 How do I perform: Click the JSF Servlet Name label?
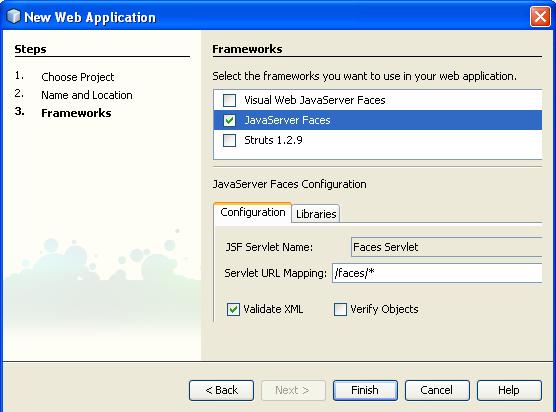(x=269, y=247)
